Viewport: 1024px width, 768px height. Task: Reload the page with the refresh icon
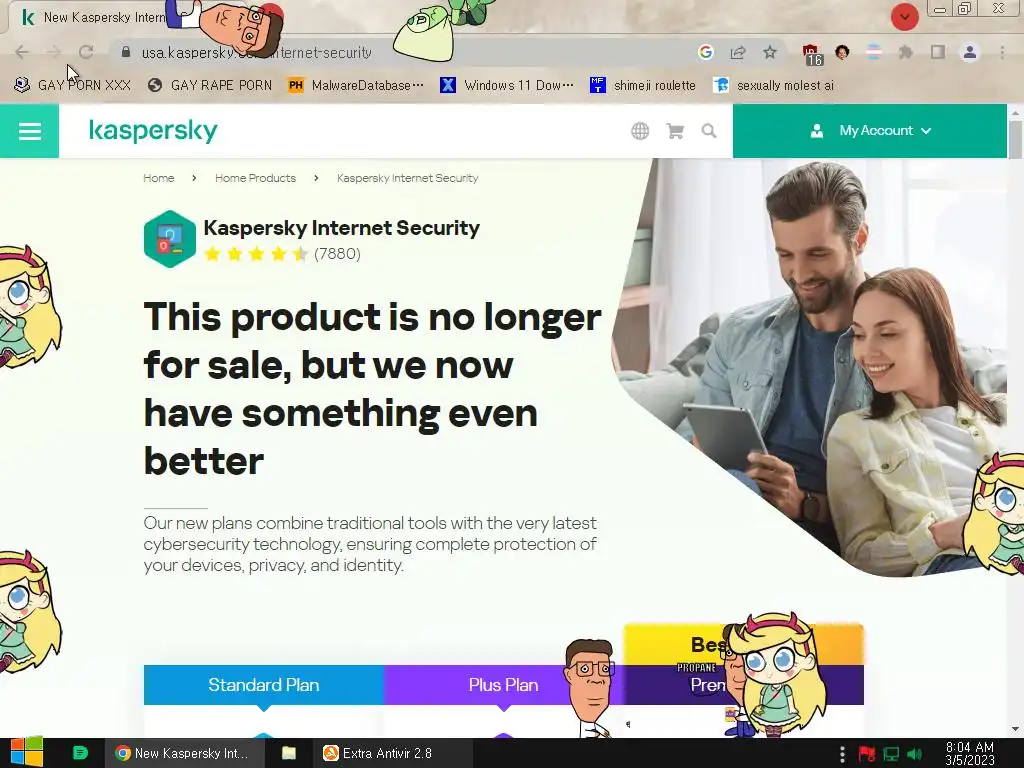[86, 52]
